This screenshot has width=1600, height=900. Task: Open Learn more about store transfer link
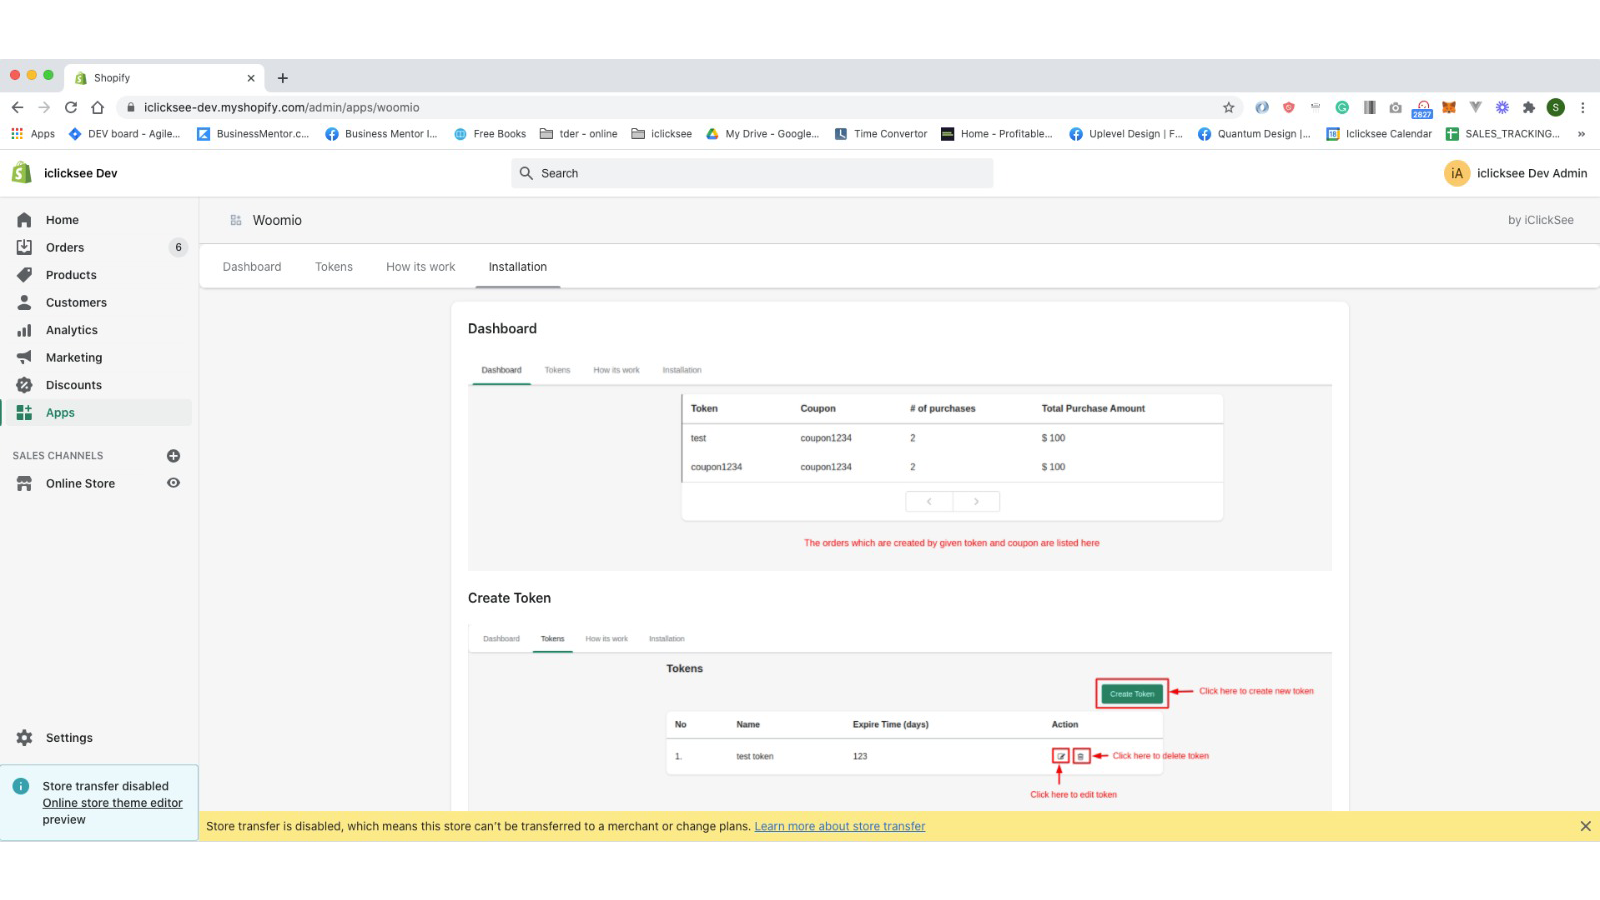pos(839,826)
